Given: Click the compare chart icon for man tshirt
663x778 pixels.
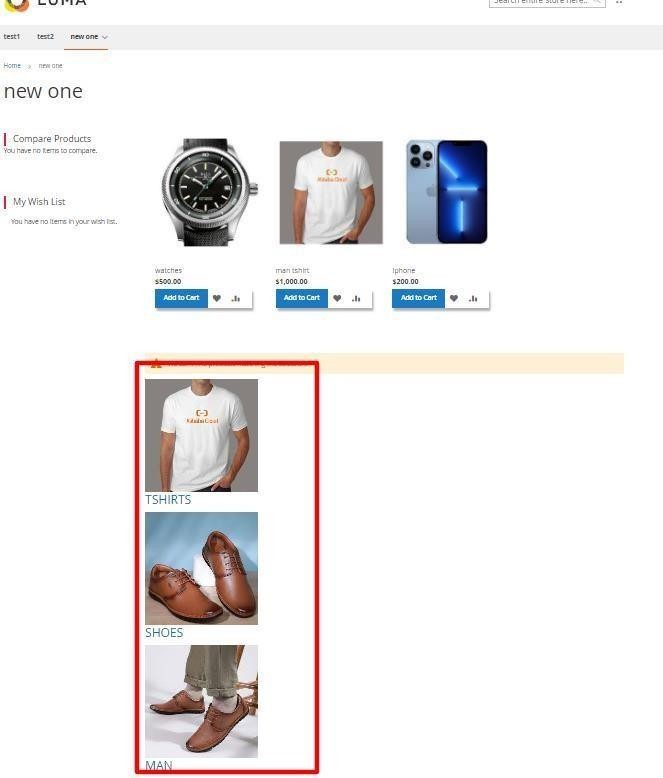Looking at the screenshot, I should 356,298.
